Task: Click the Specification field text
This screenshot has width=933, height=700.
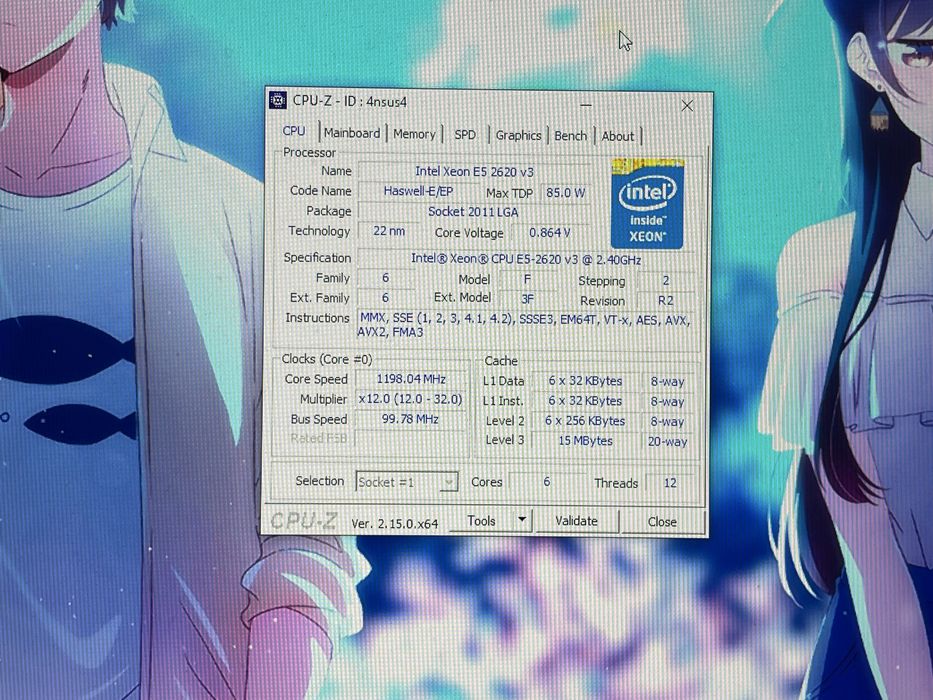Action: [x=526, y=260]
